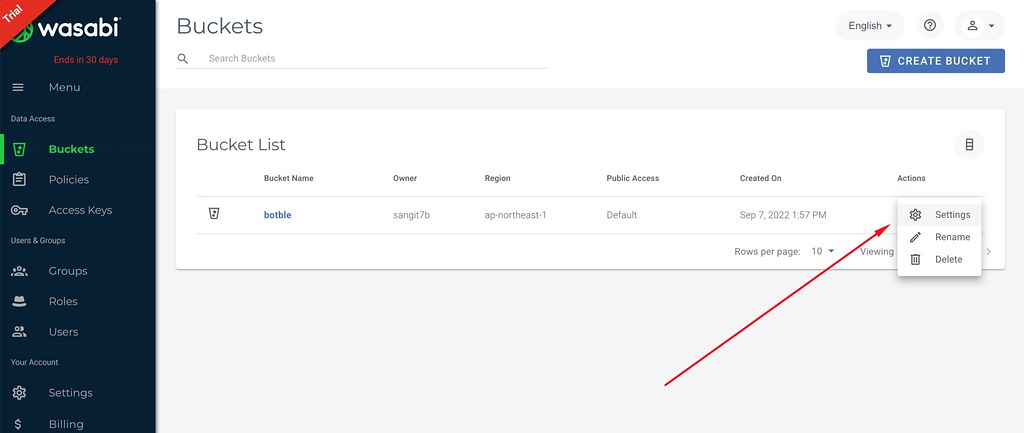Open the hamburger Menu icon
The width and height of the screenshot is (1024, 433).
(18, 87)
